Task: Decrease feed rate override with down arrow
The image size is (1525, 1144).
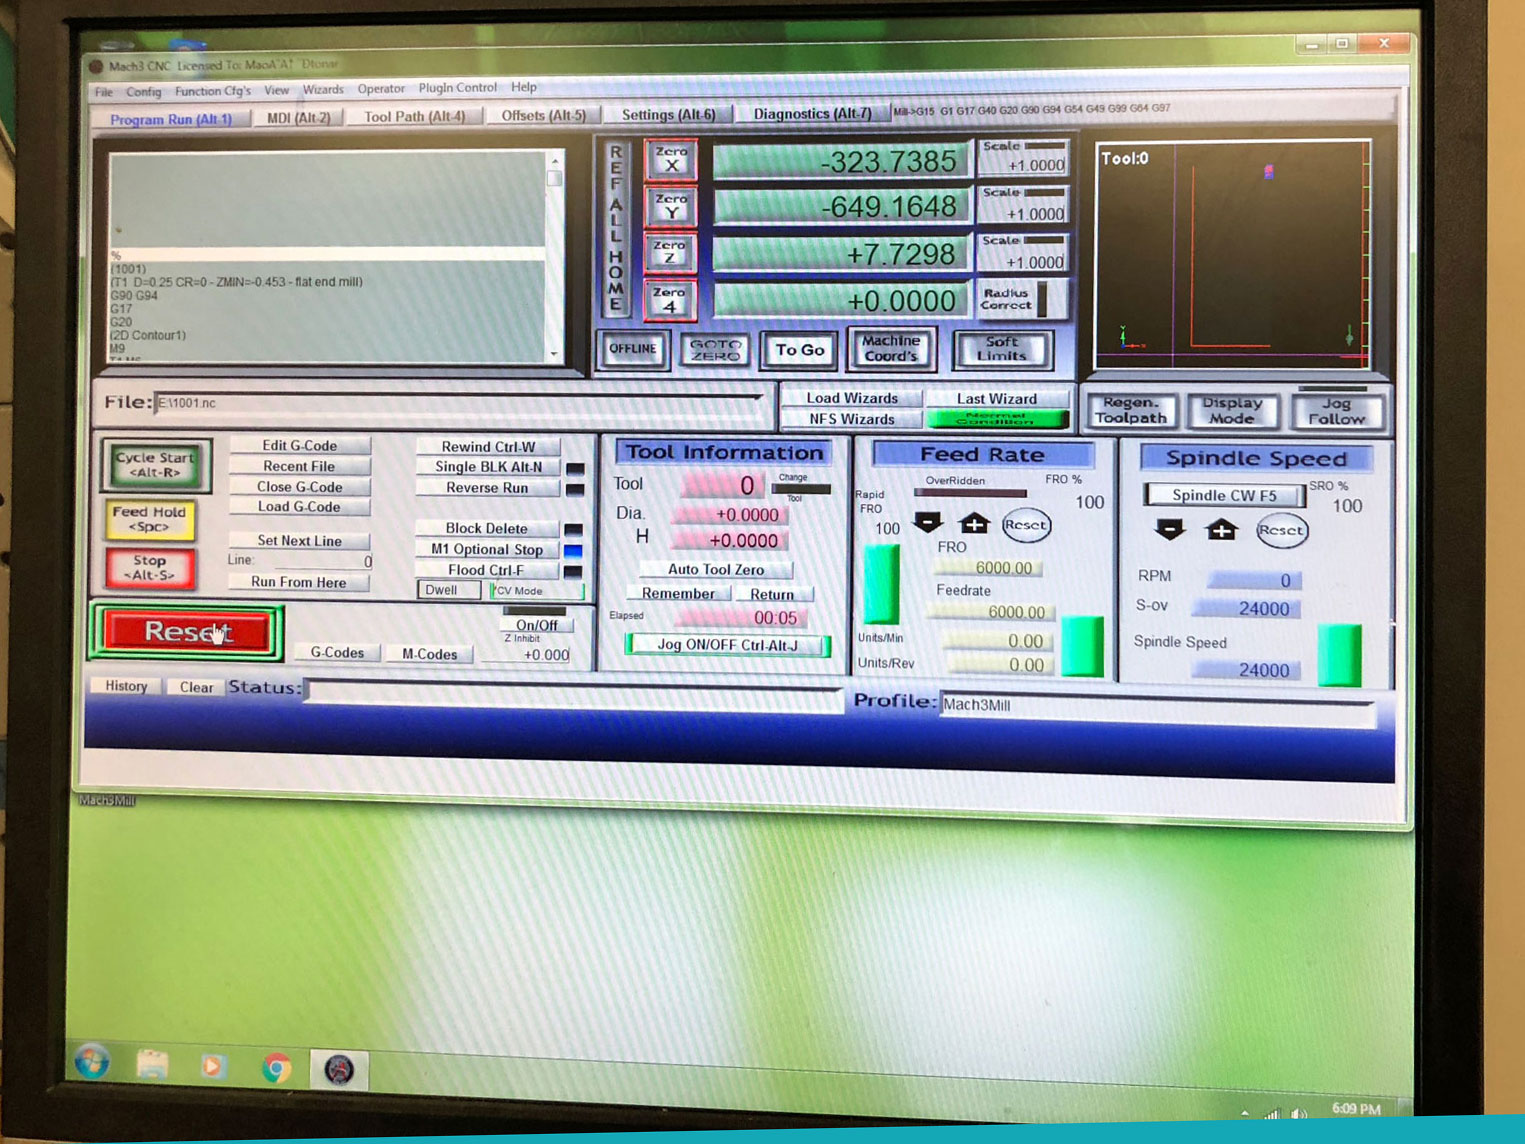Action: tap(928, 522)
